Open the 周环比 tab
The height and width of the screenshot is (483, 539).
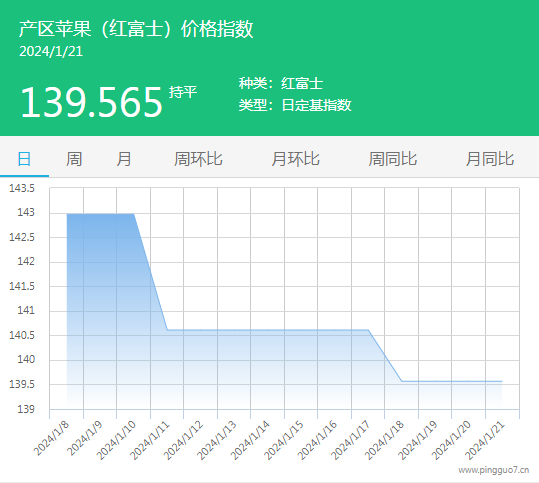point(198,159)
